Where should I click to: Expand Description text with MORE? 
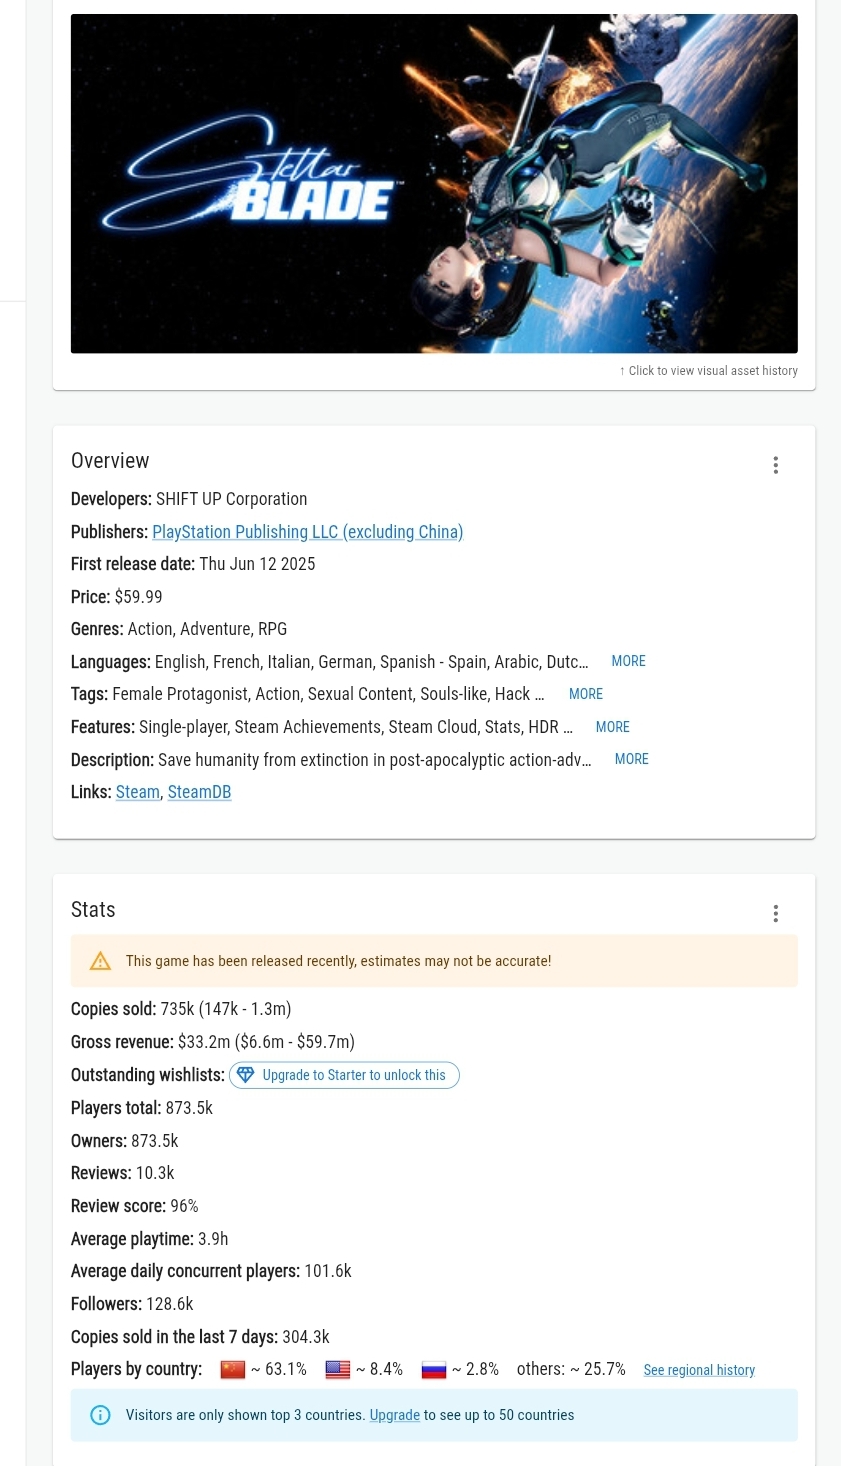[x=631, y=759]
